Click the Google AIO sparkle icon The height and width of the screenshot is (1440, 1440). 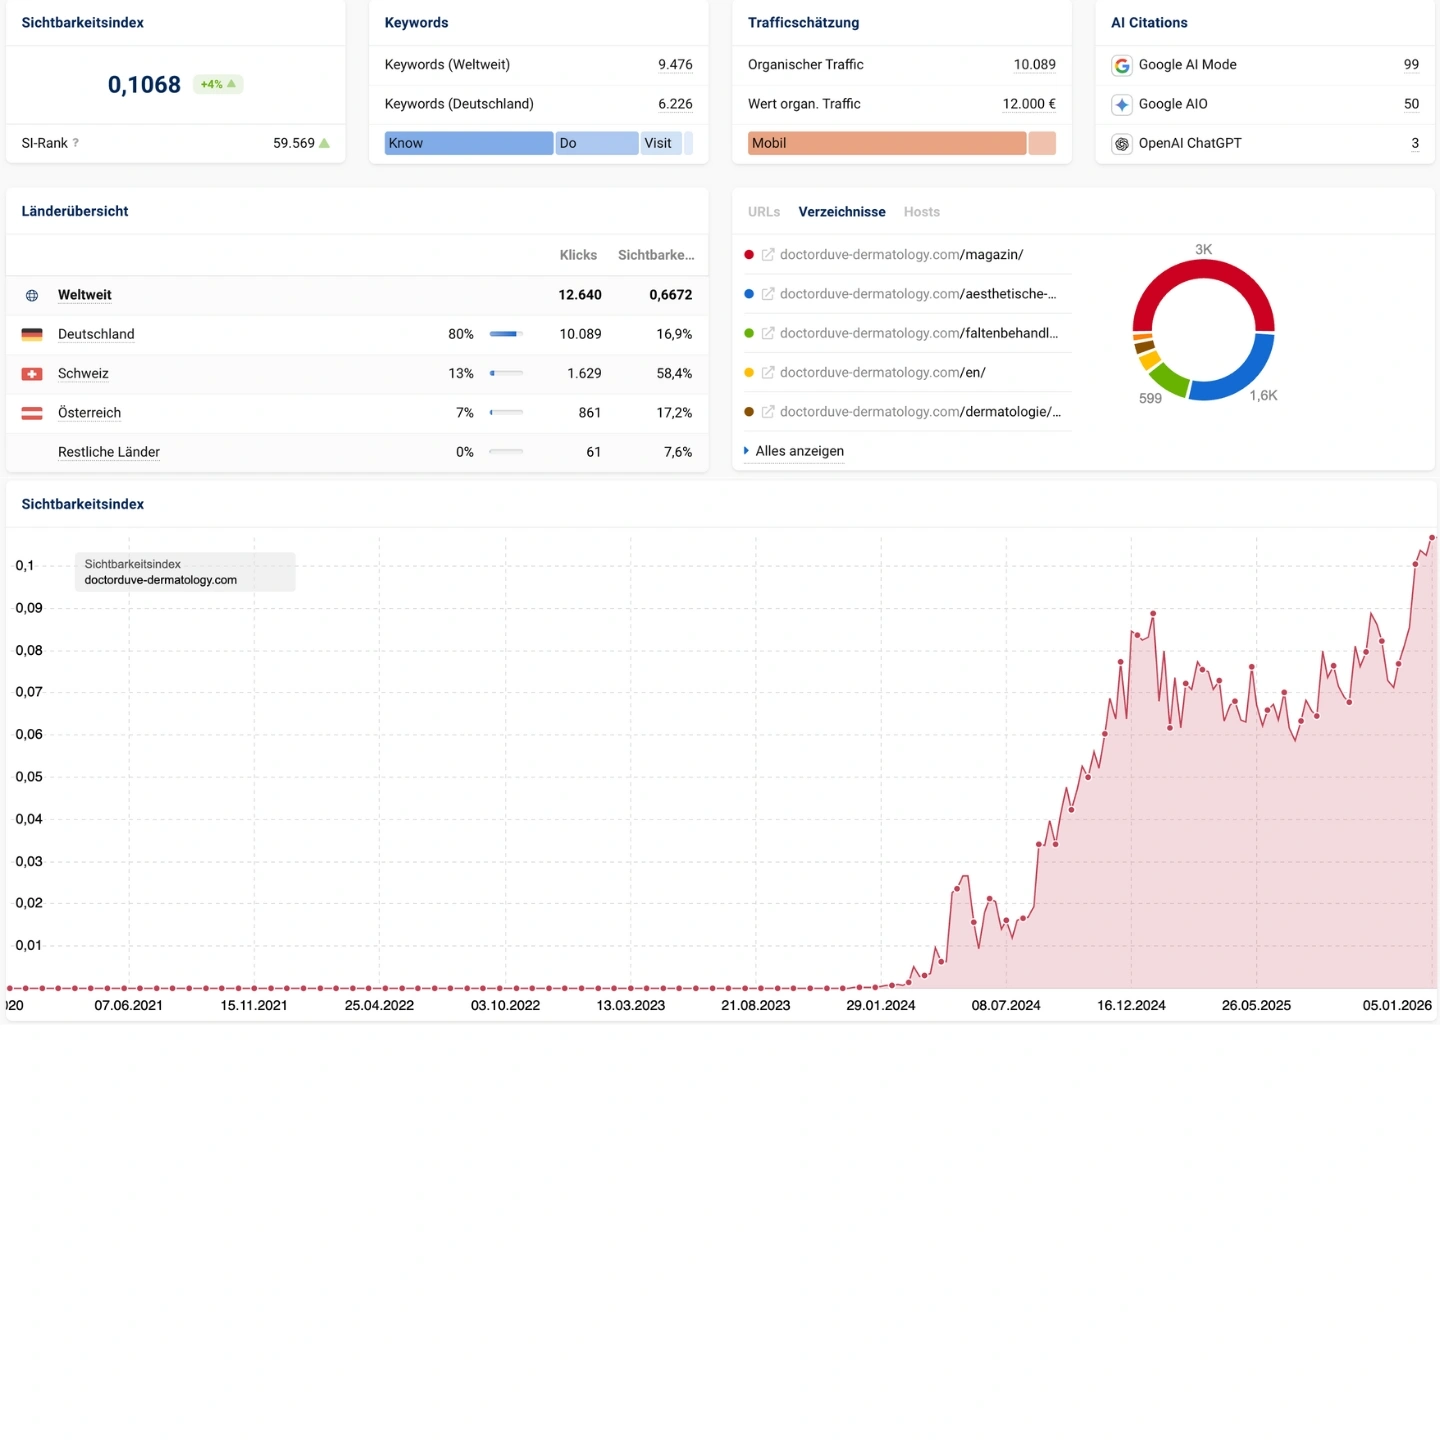(x=1122, y=104)
